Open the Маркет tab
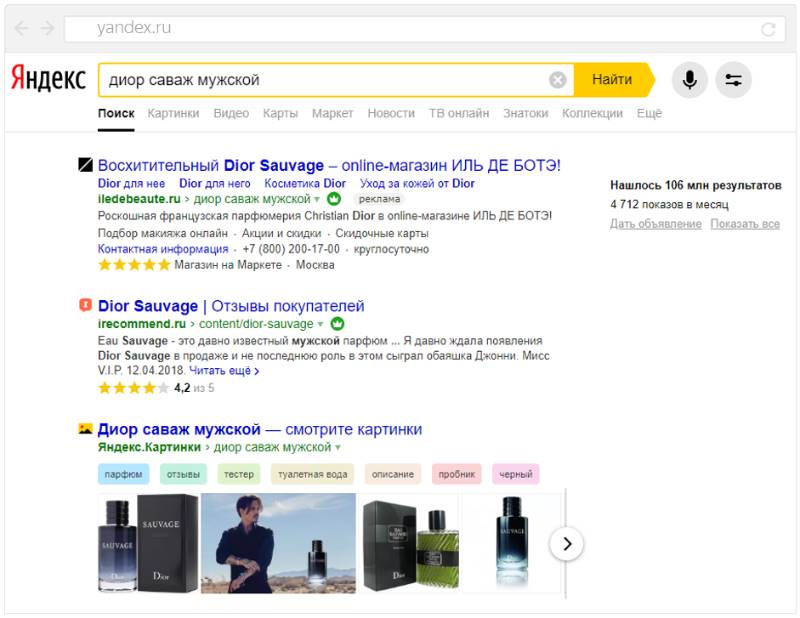Viewport: 800px width, 618px height. point(333,113)
